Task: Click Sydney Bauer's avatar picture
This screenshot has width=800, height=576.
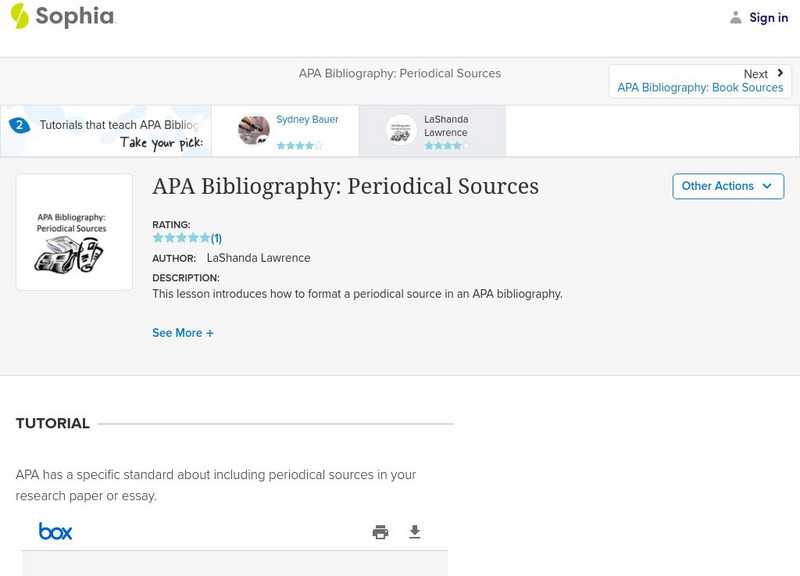Action: [254, 130]
